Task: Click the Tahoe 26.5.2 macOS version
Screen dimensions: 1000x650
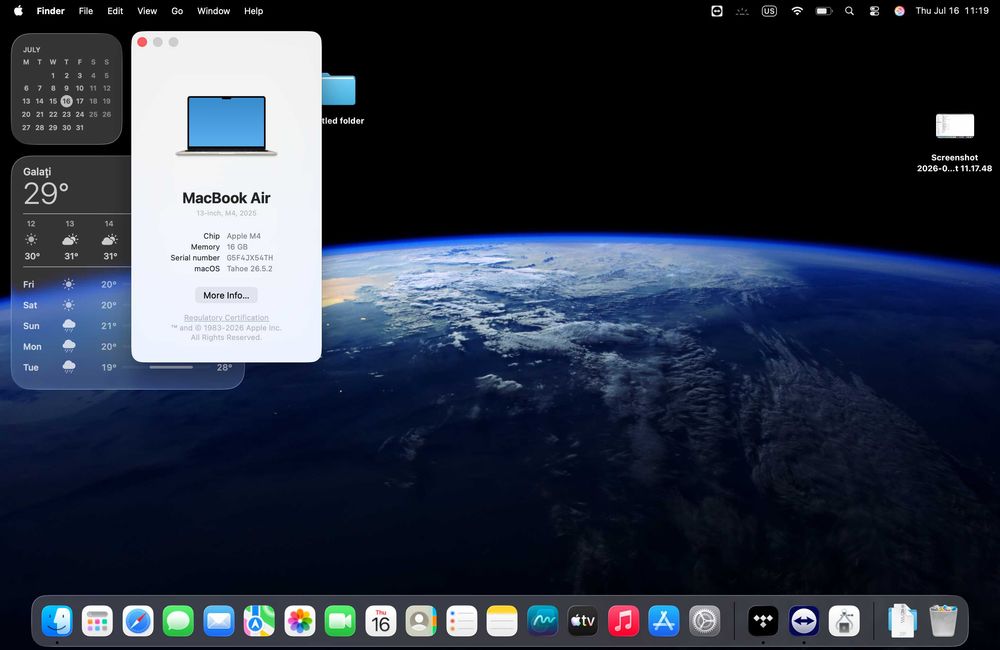Action: click(249, 269)
